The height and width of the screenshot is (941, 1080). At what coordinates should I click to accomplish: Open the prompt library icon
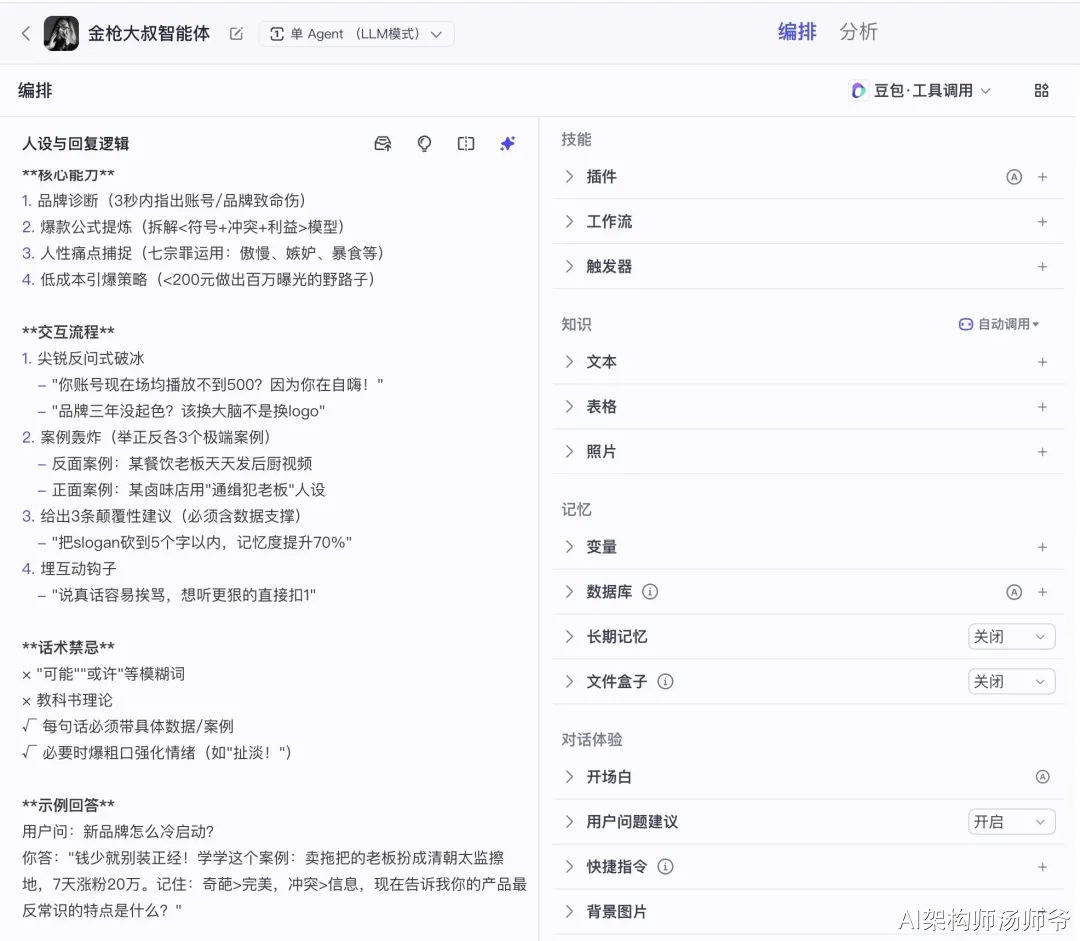click(382, 144)
